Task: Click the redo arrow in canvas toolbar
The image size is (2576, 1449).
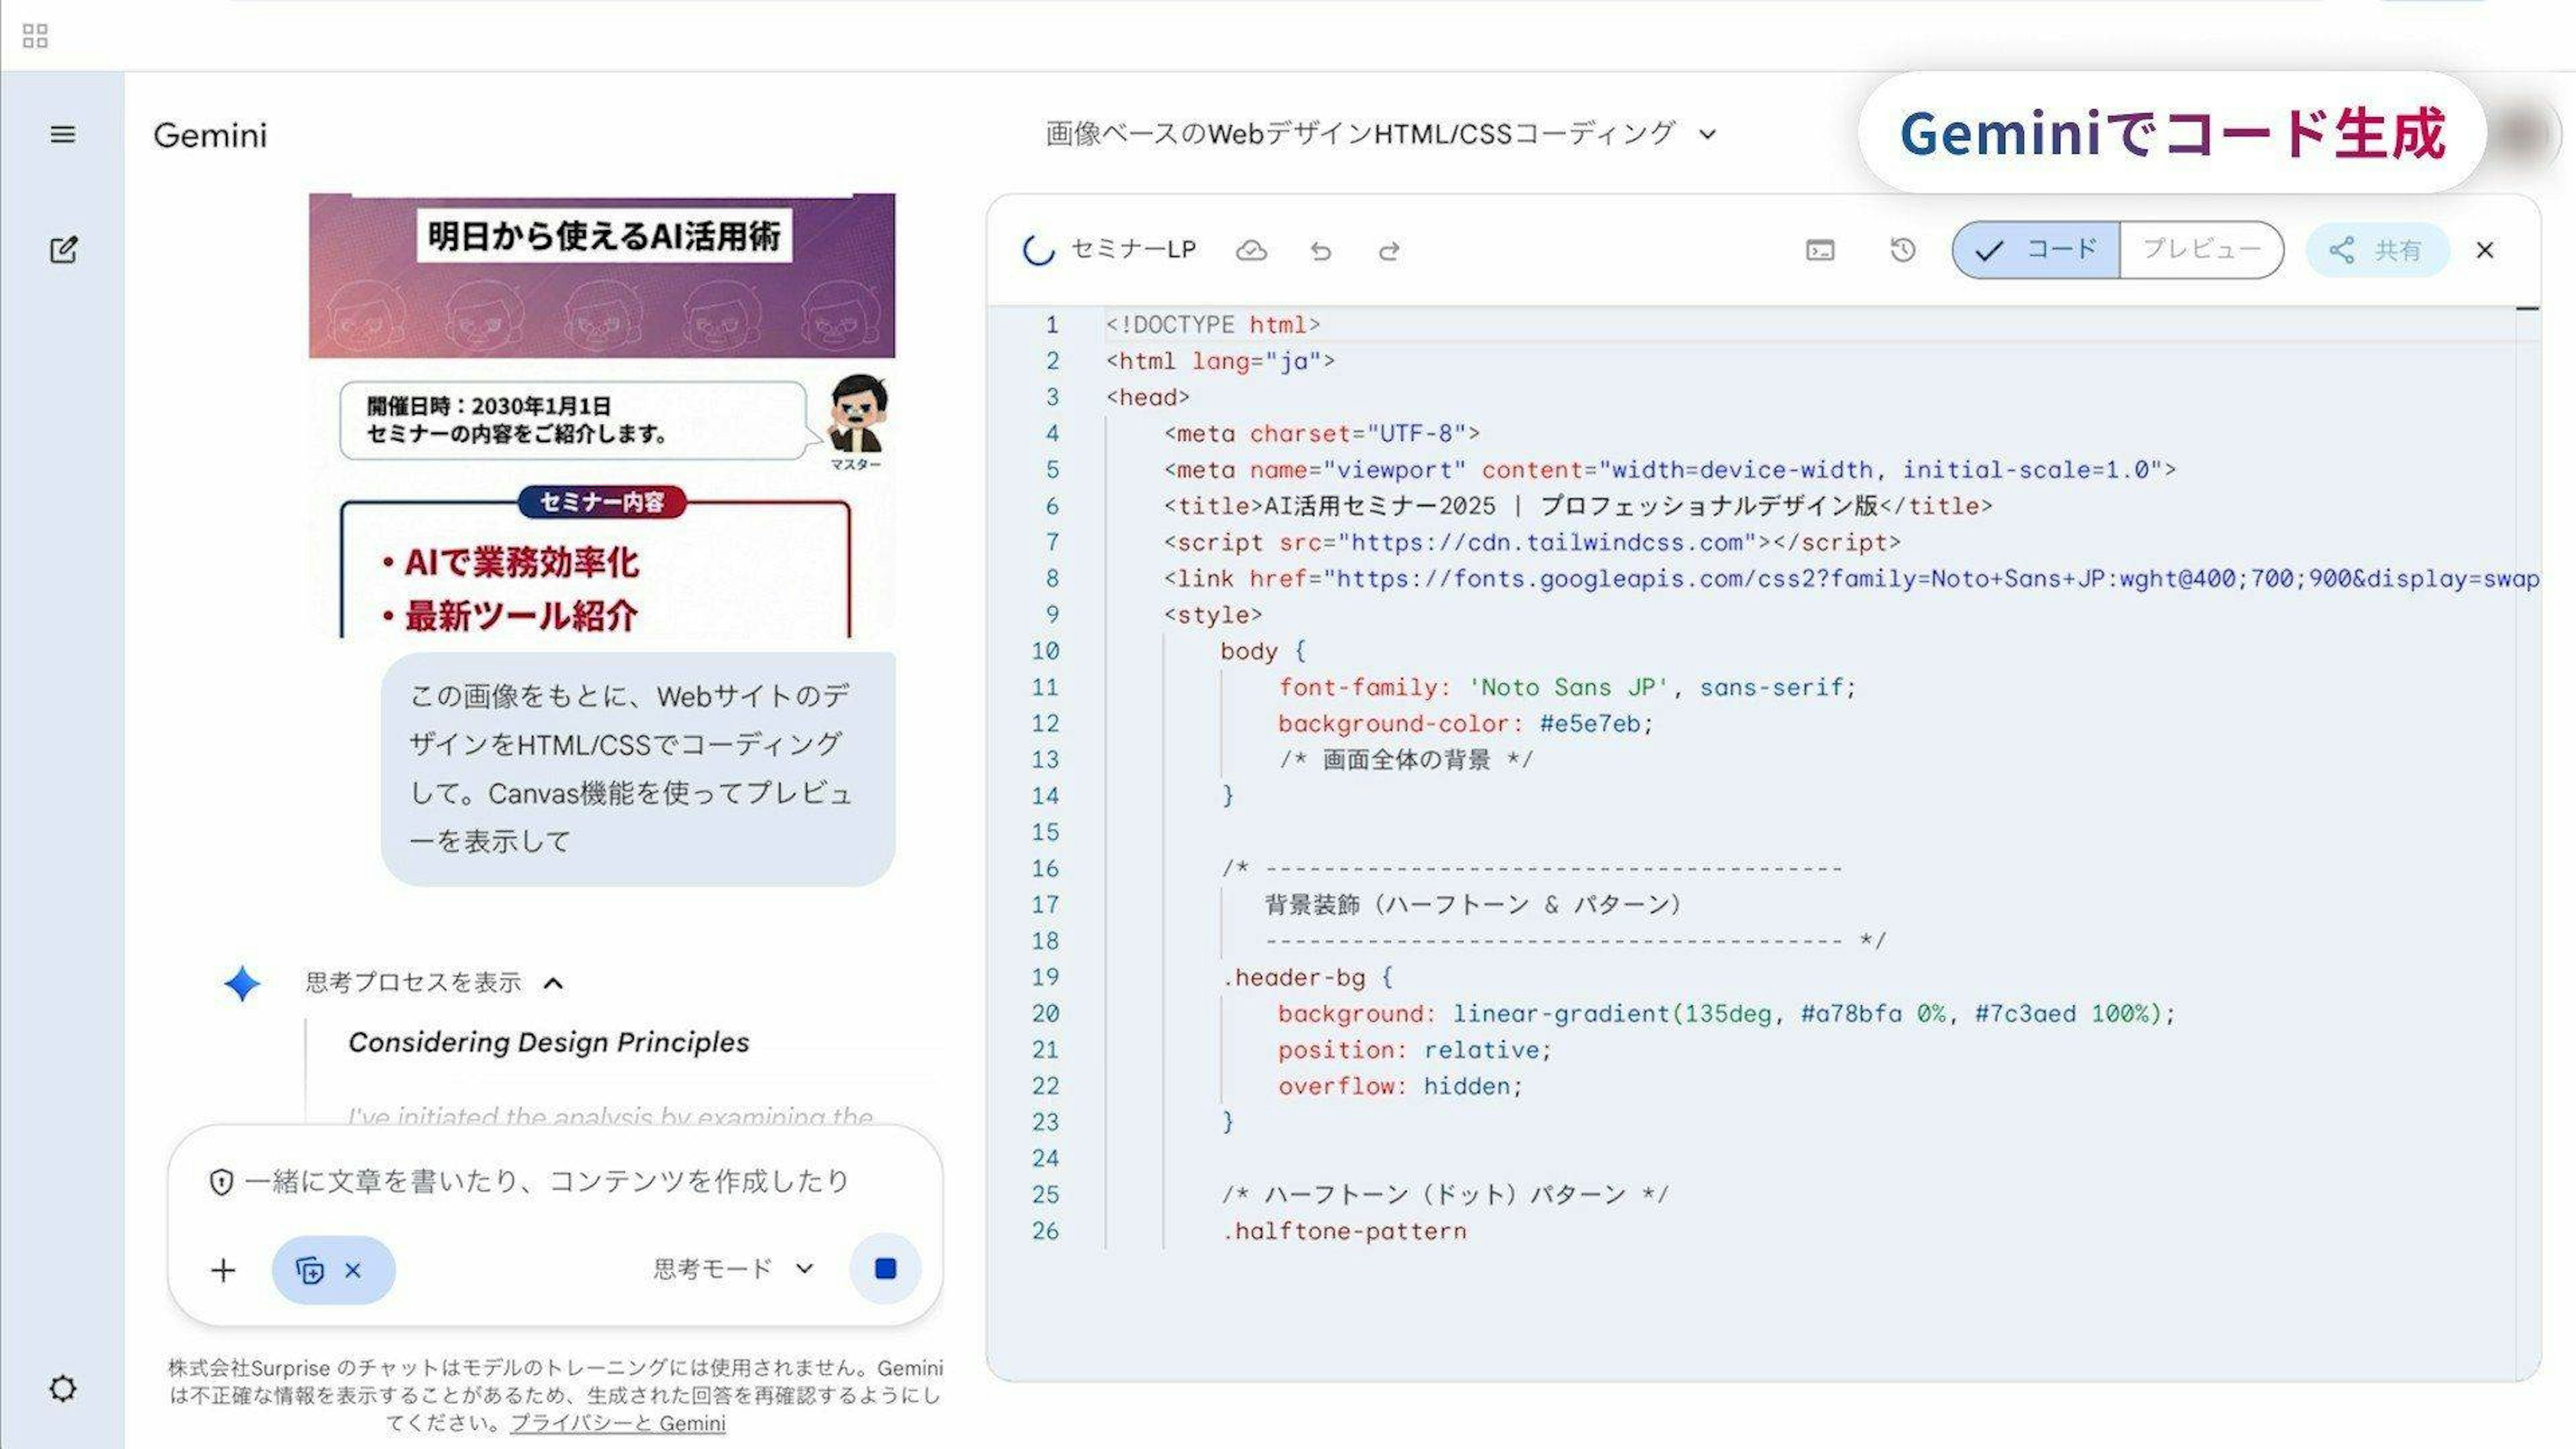Action: 1389,250
